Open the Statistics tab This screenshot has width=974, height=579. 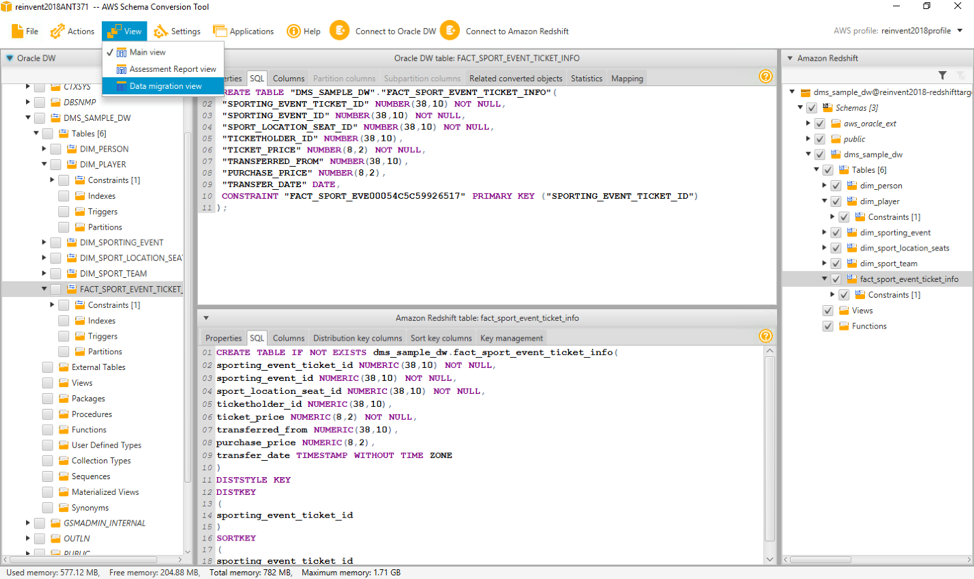[586, 78]
